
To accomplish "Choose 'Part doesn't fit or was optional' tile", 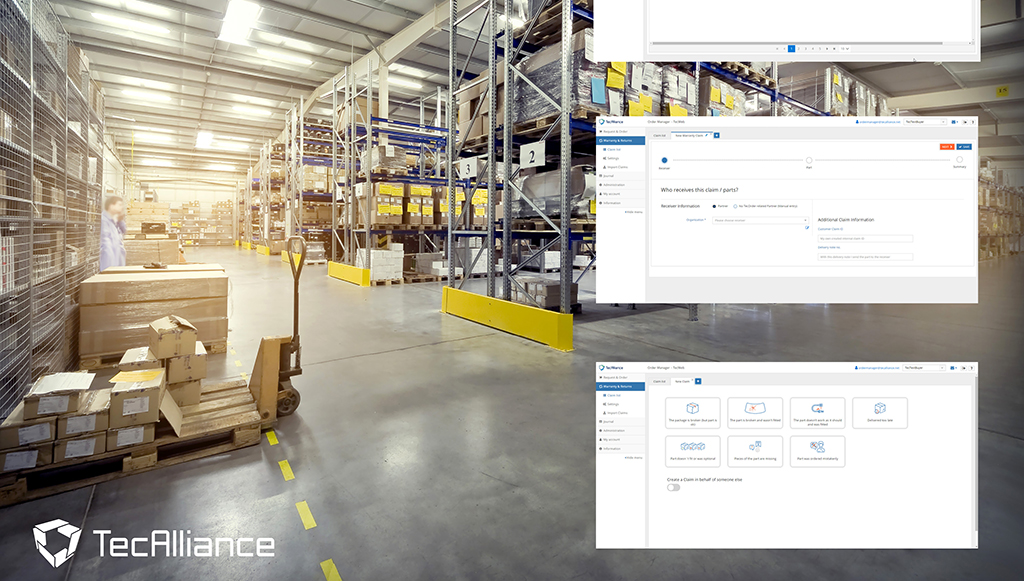I will (692, 451).
